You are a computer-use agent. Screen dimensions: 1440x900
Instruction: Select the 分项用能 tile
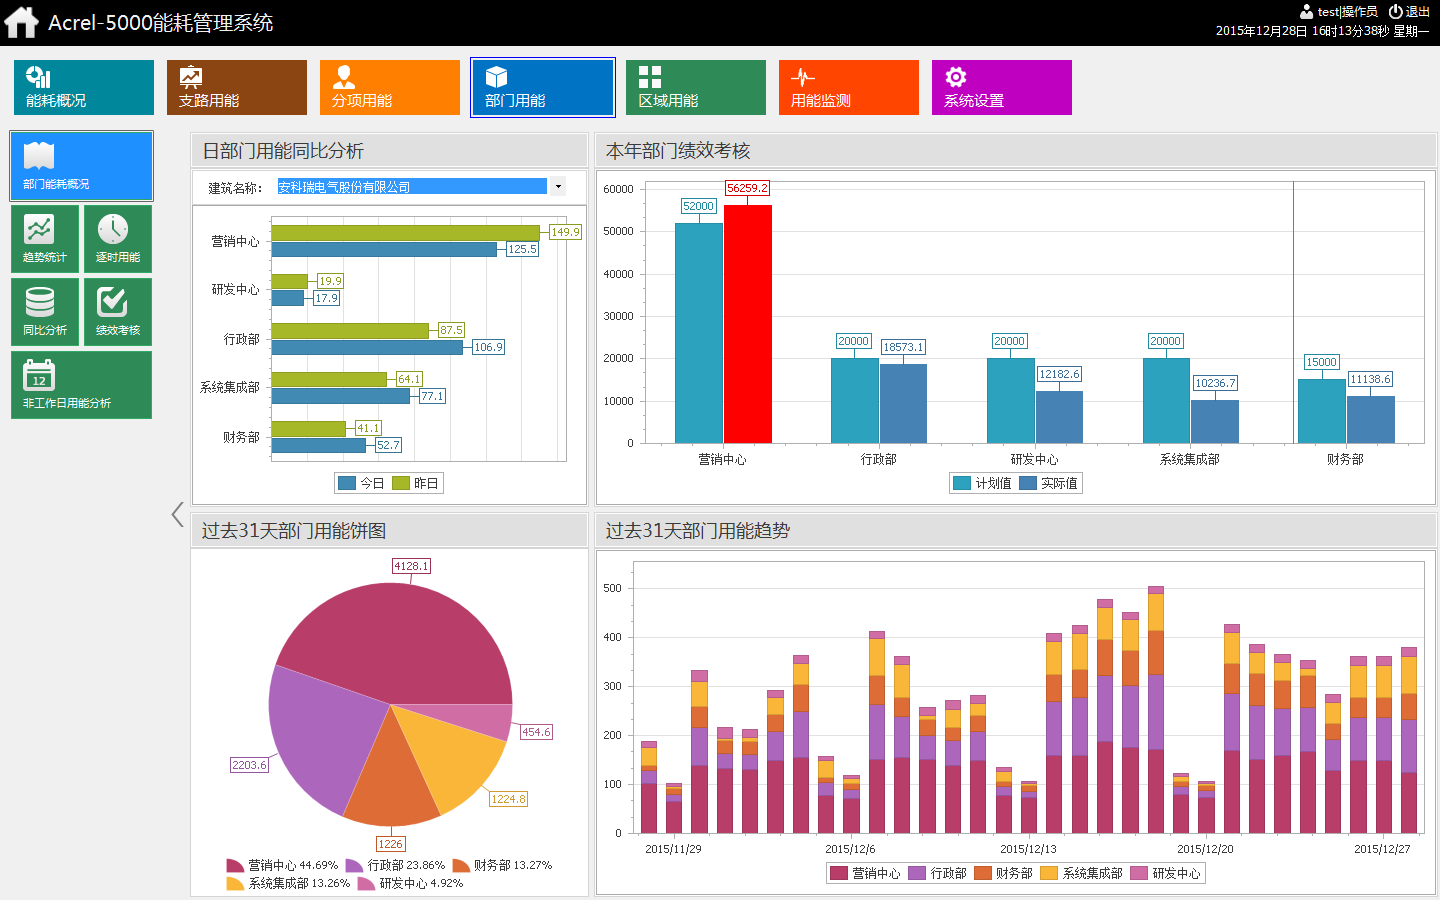tap(390, 88)
